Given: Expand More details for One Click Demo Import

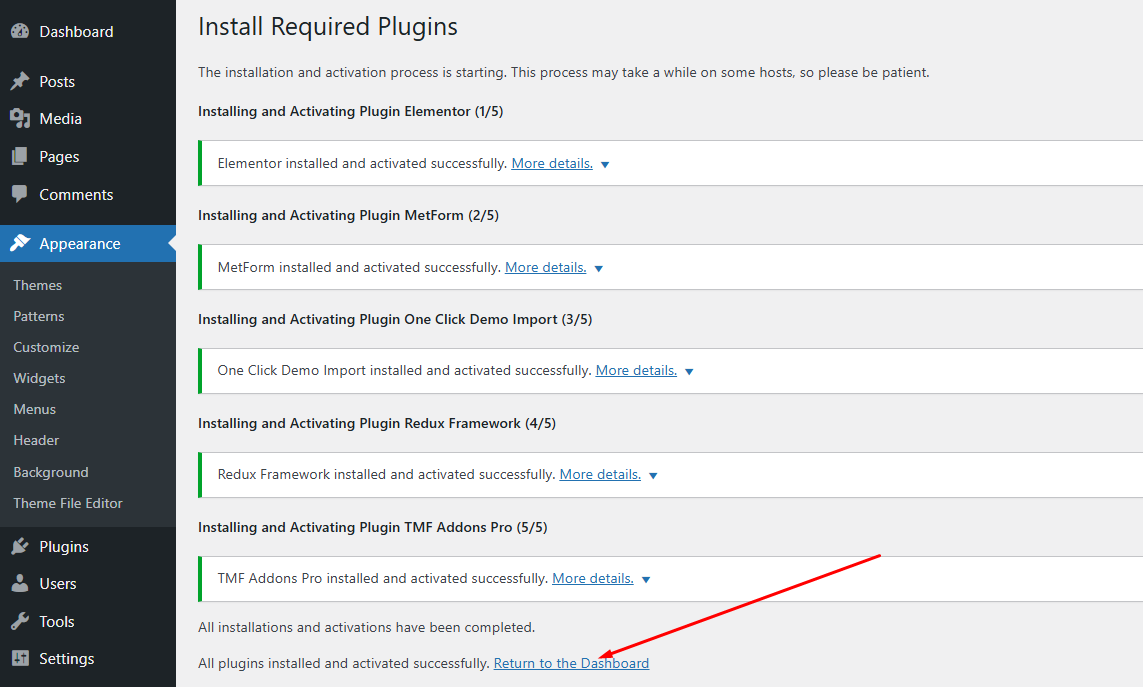Looking at the screenshot, I should (636, 369).
